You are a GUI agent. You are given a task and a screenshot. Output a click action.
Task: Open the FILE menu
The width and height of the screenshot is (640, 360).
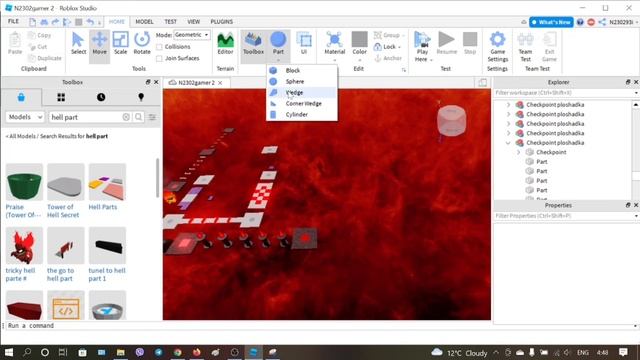click(13, 21)
